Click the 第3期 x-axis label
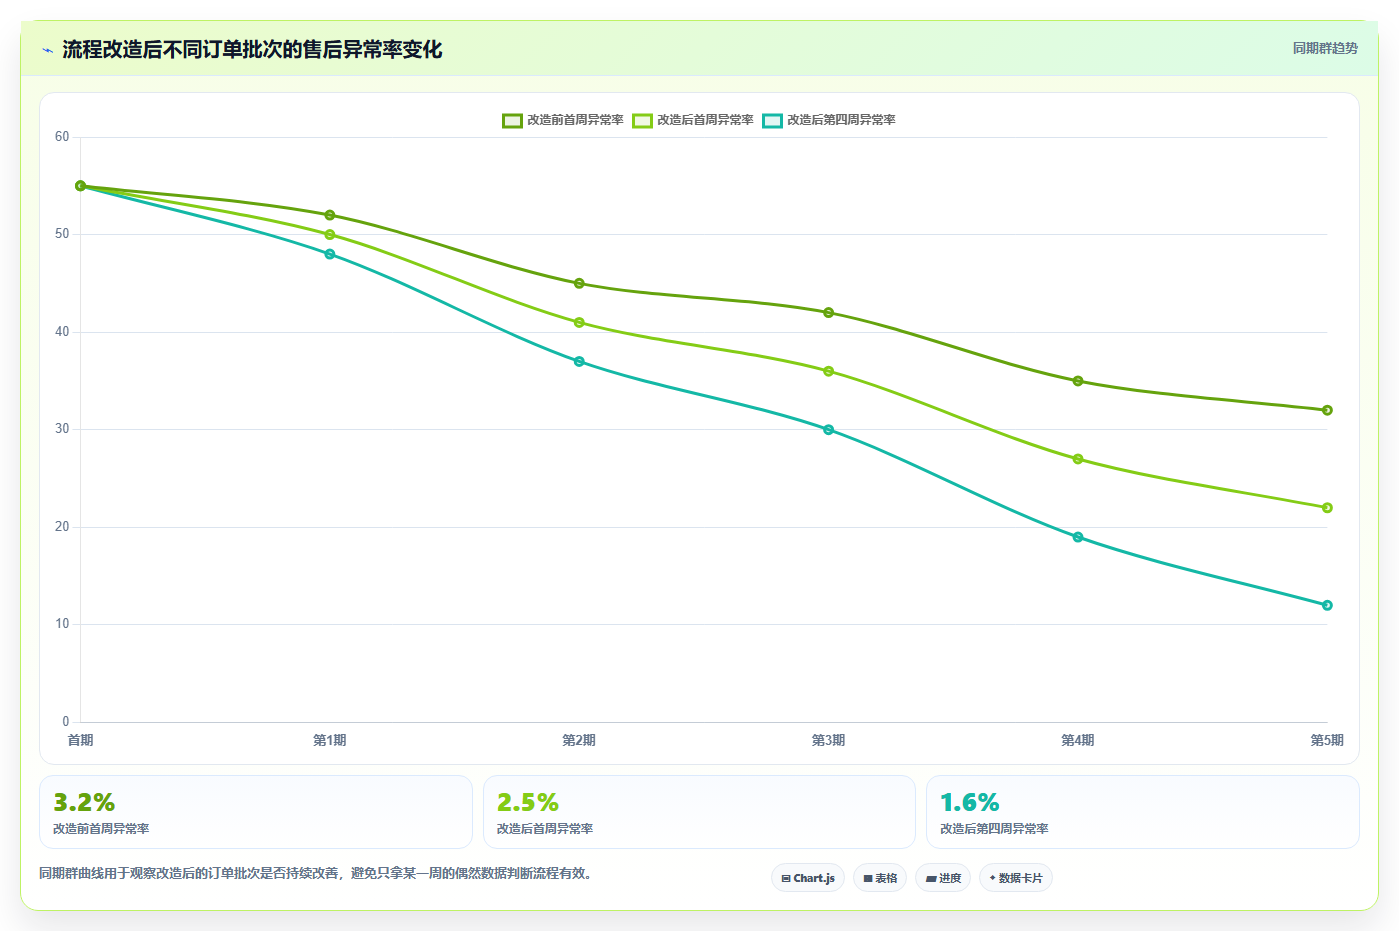 [x=829, y=740]
